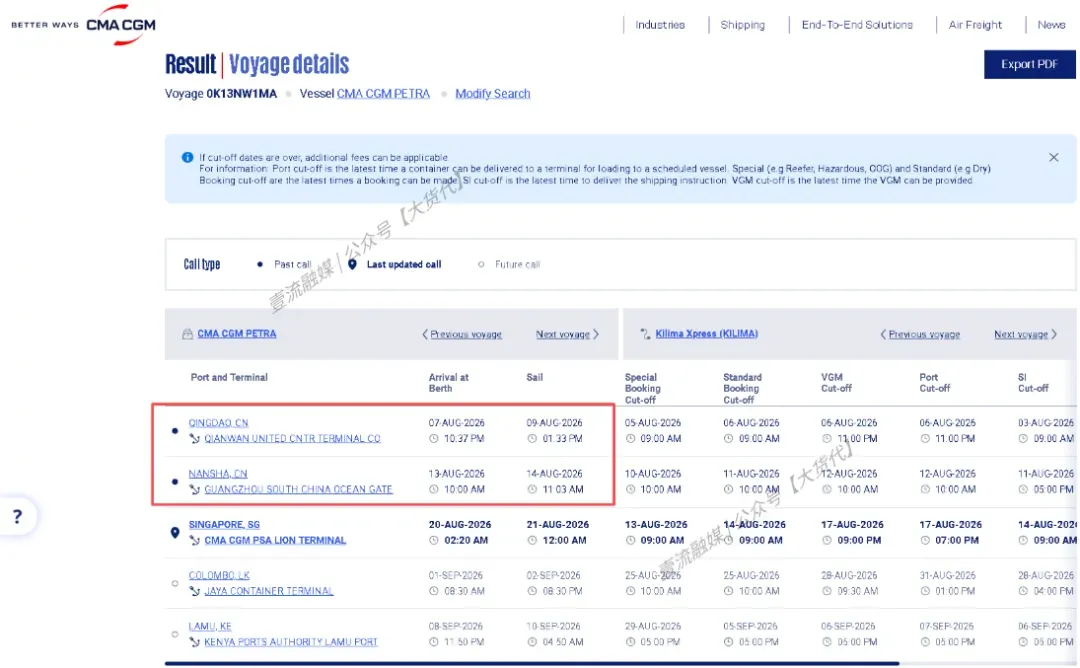The image size is (1080, 668).
Task: Click the Last updated call pin icon
Action: (x=352, y=264)
